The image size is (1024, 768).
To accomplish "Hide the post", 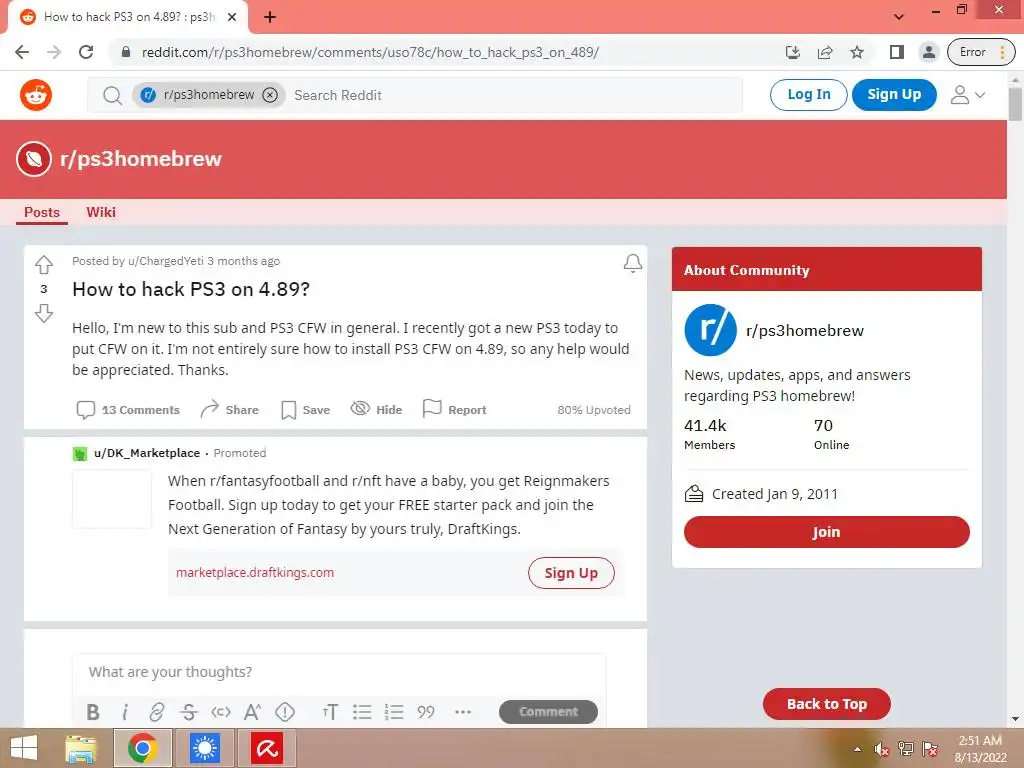I will coord(376,409).
